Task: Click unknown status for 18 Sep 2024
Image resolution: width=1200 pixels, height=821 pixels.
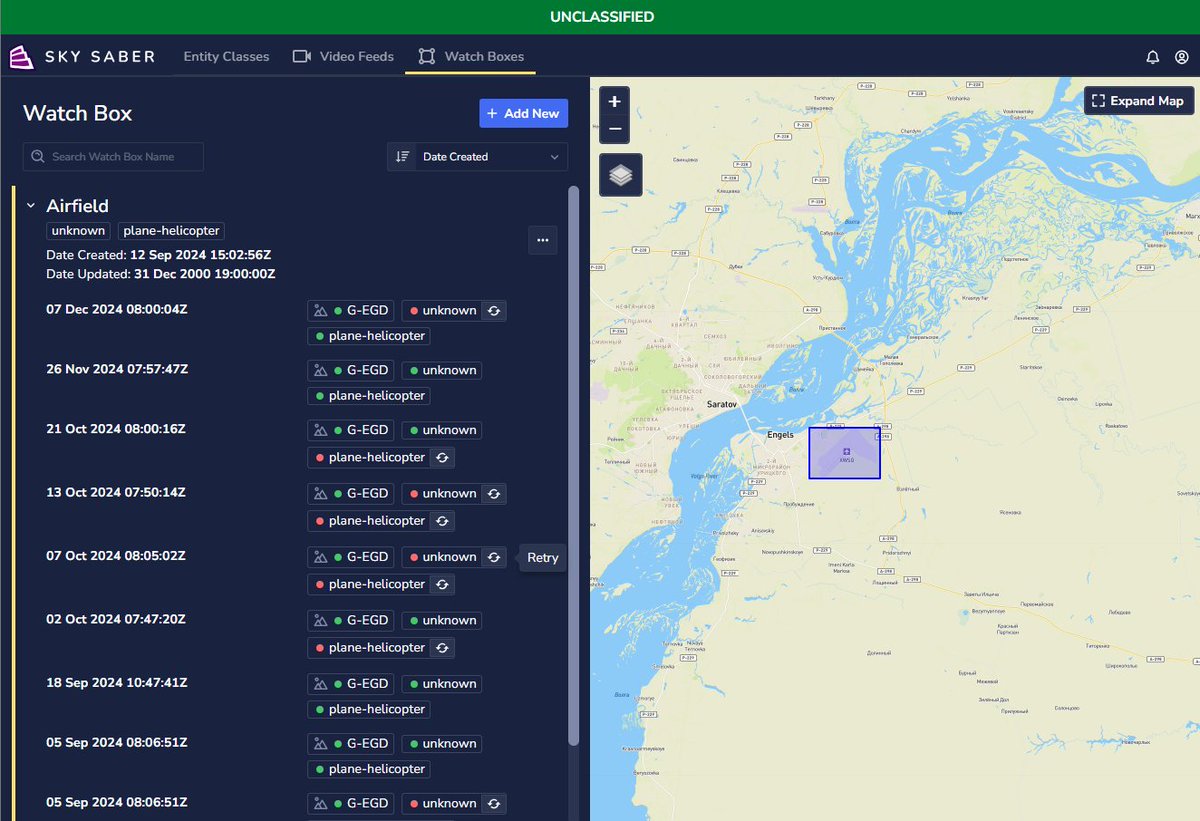Action: [x=442, y=684]
